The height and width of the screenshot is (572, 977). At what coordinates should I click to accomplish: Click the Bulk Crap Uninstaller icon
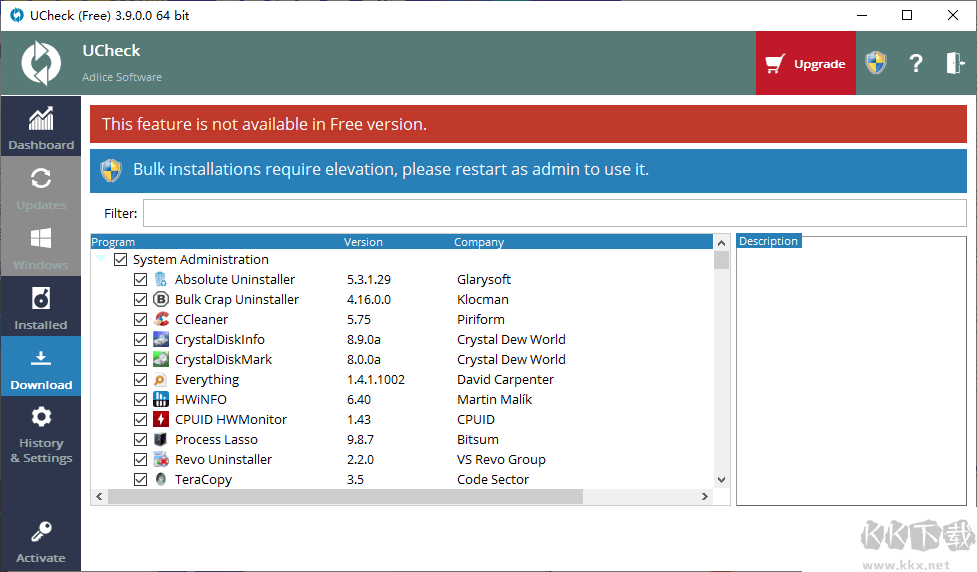[x=161, y=299]
